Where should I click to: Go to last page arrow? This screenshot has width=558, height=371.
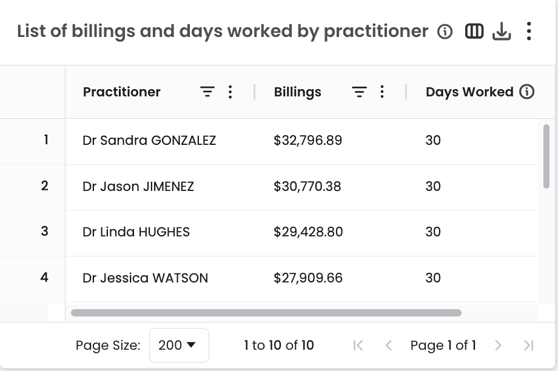click(x=528, y=345)
